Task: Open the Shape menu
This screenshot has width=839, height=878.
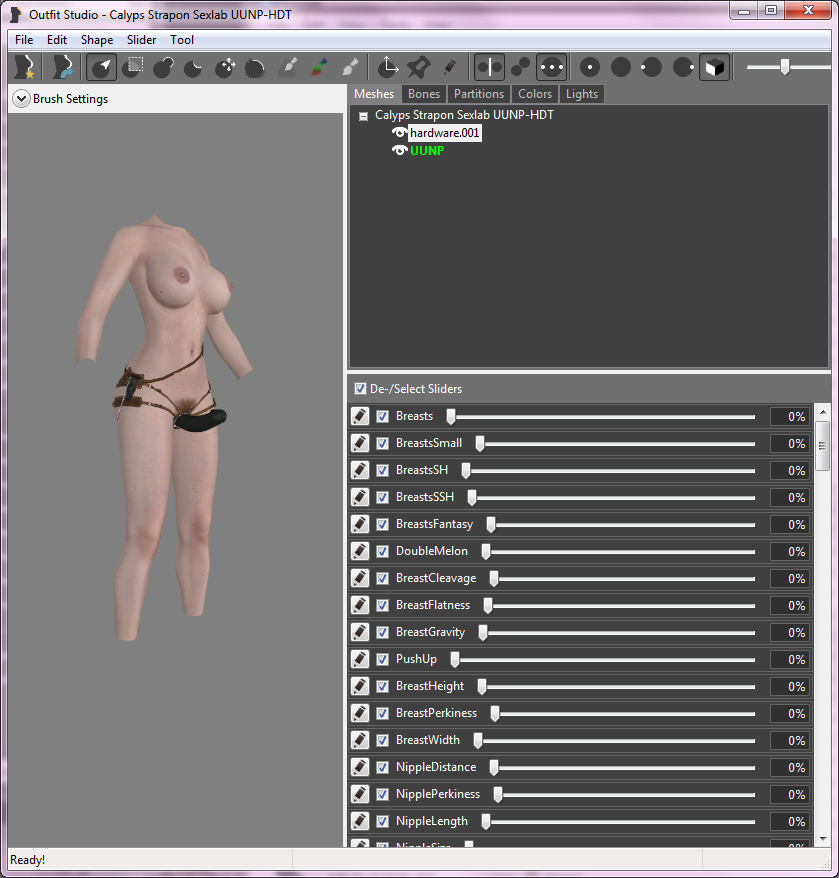Action: coord(97,40)
